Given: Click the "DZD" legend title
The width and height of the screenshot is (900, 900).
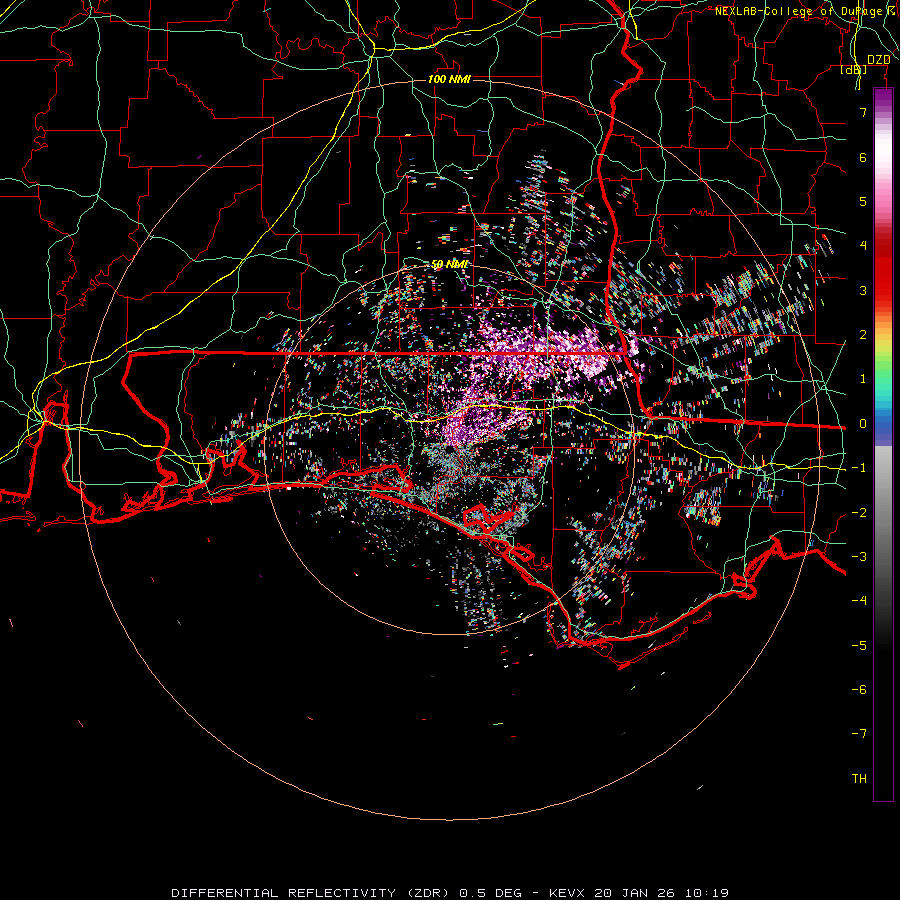Looking at the screenshot, I should (878, 60).
